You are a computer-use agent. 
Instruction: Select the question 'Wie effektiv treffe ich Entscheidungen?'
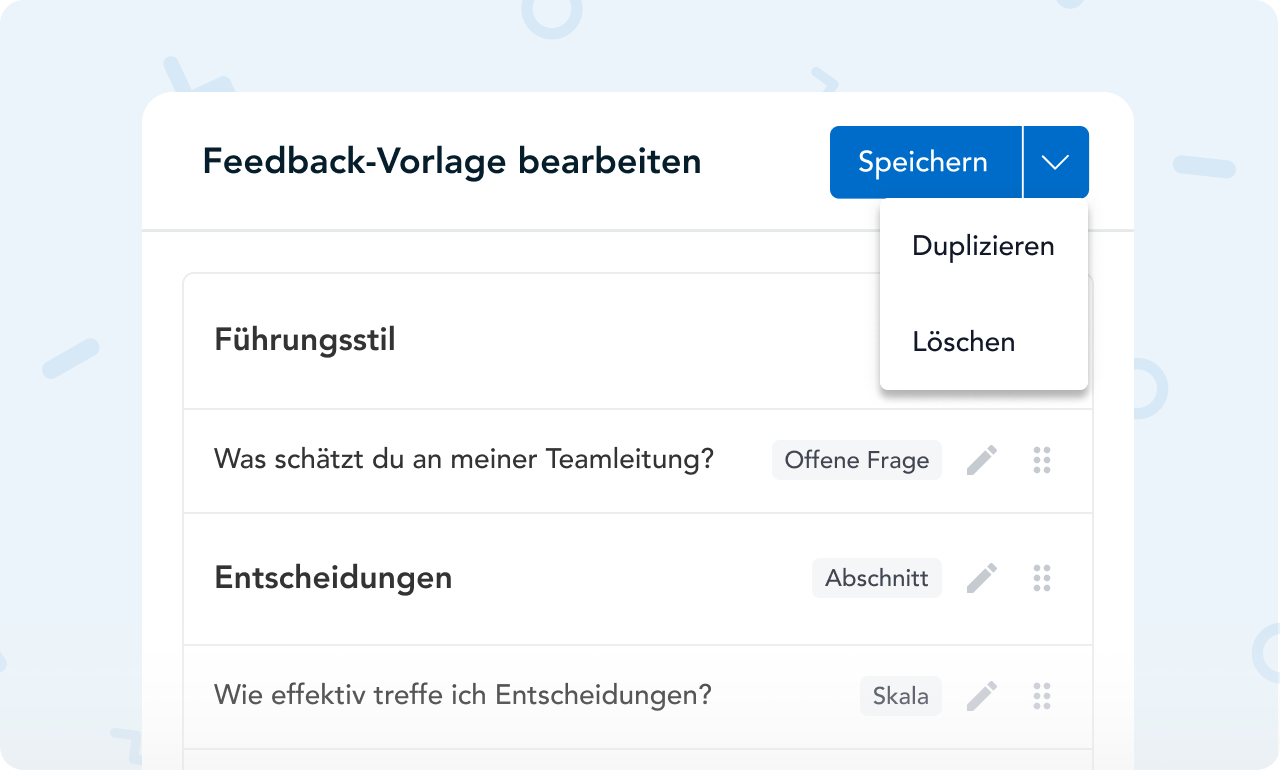click(x=463, y=696)
